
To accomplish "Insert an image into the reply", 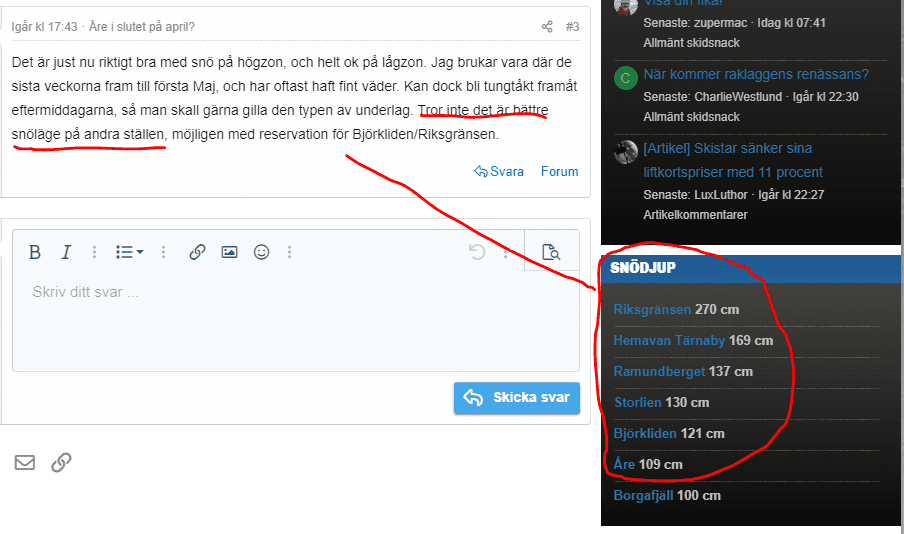I will tap(229, 252).
